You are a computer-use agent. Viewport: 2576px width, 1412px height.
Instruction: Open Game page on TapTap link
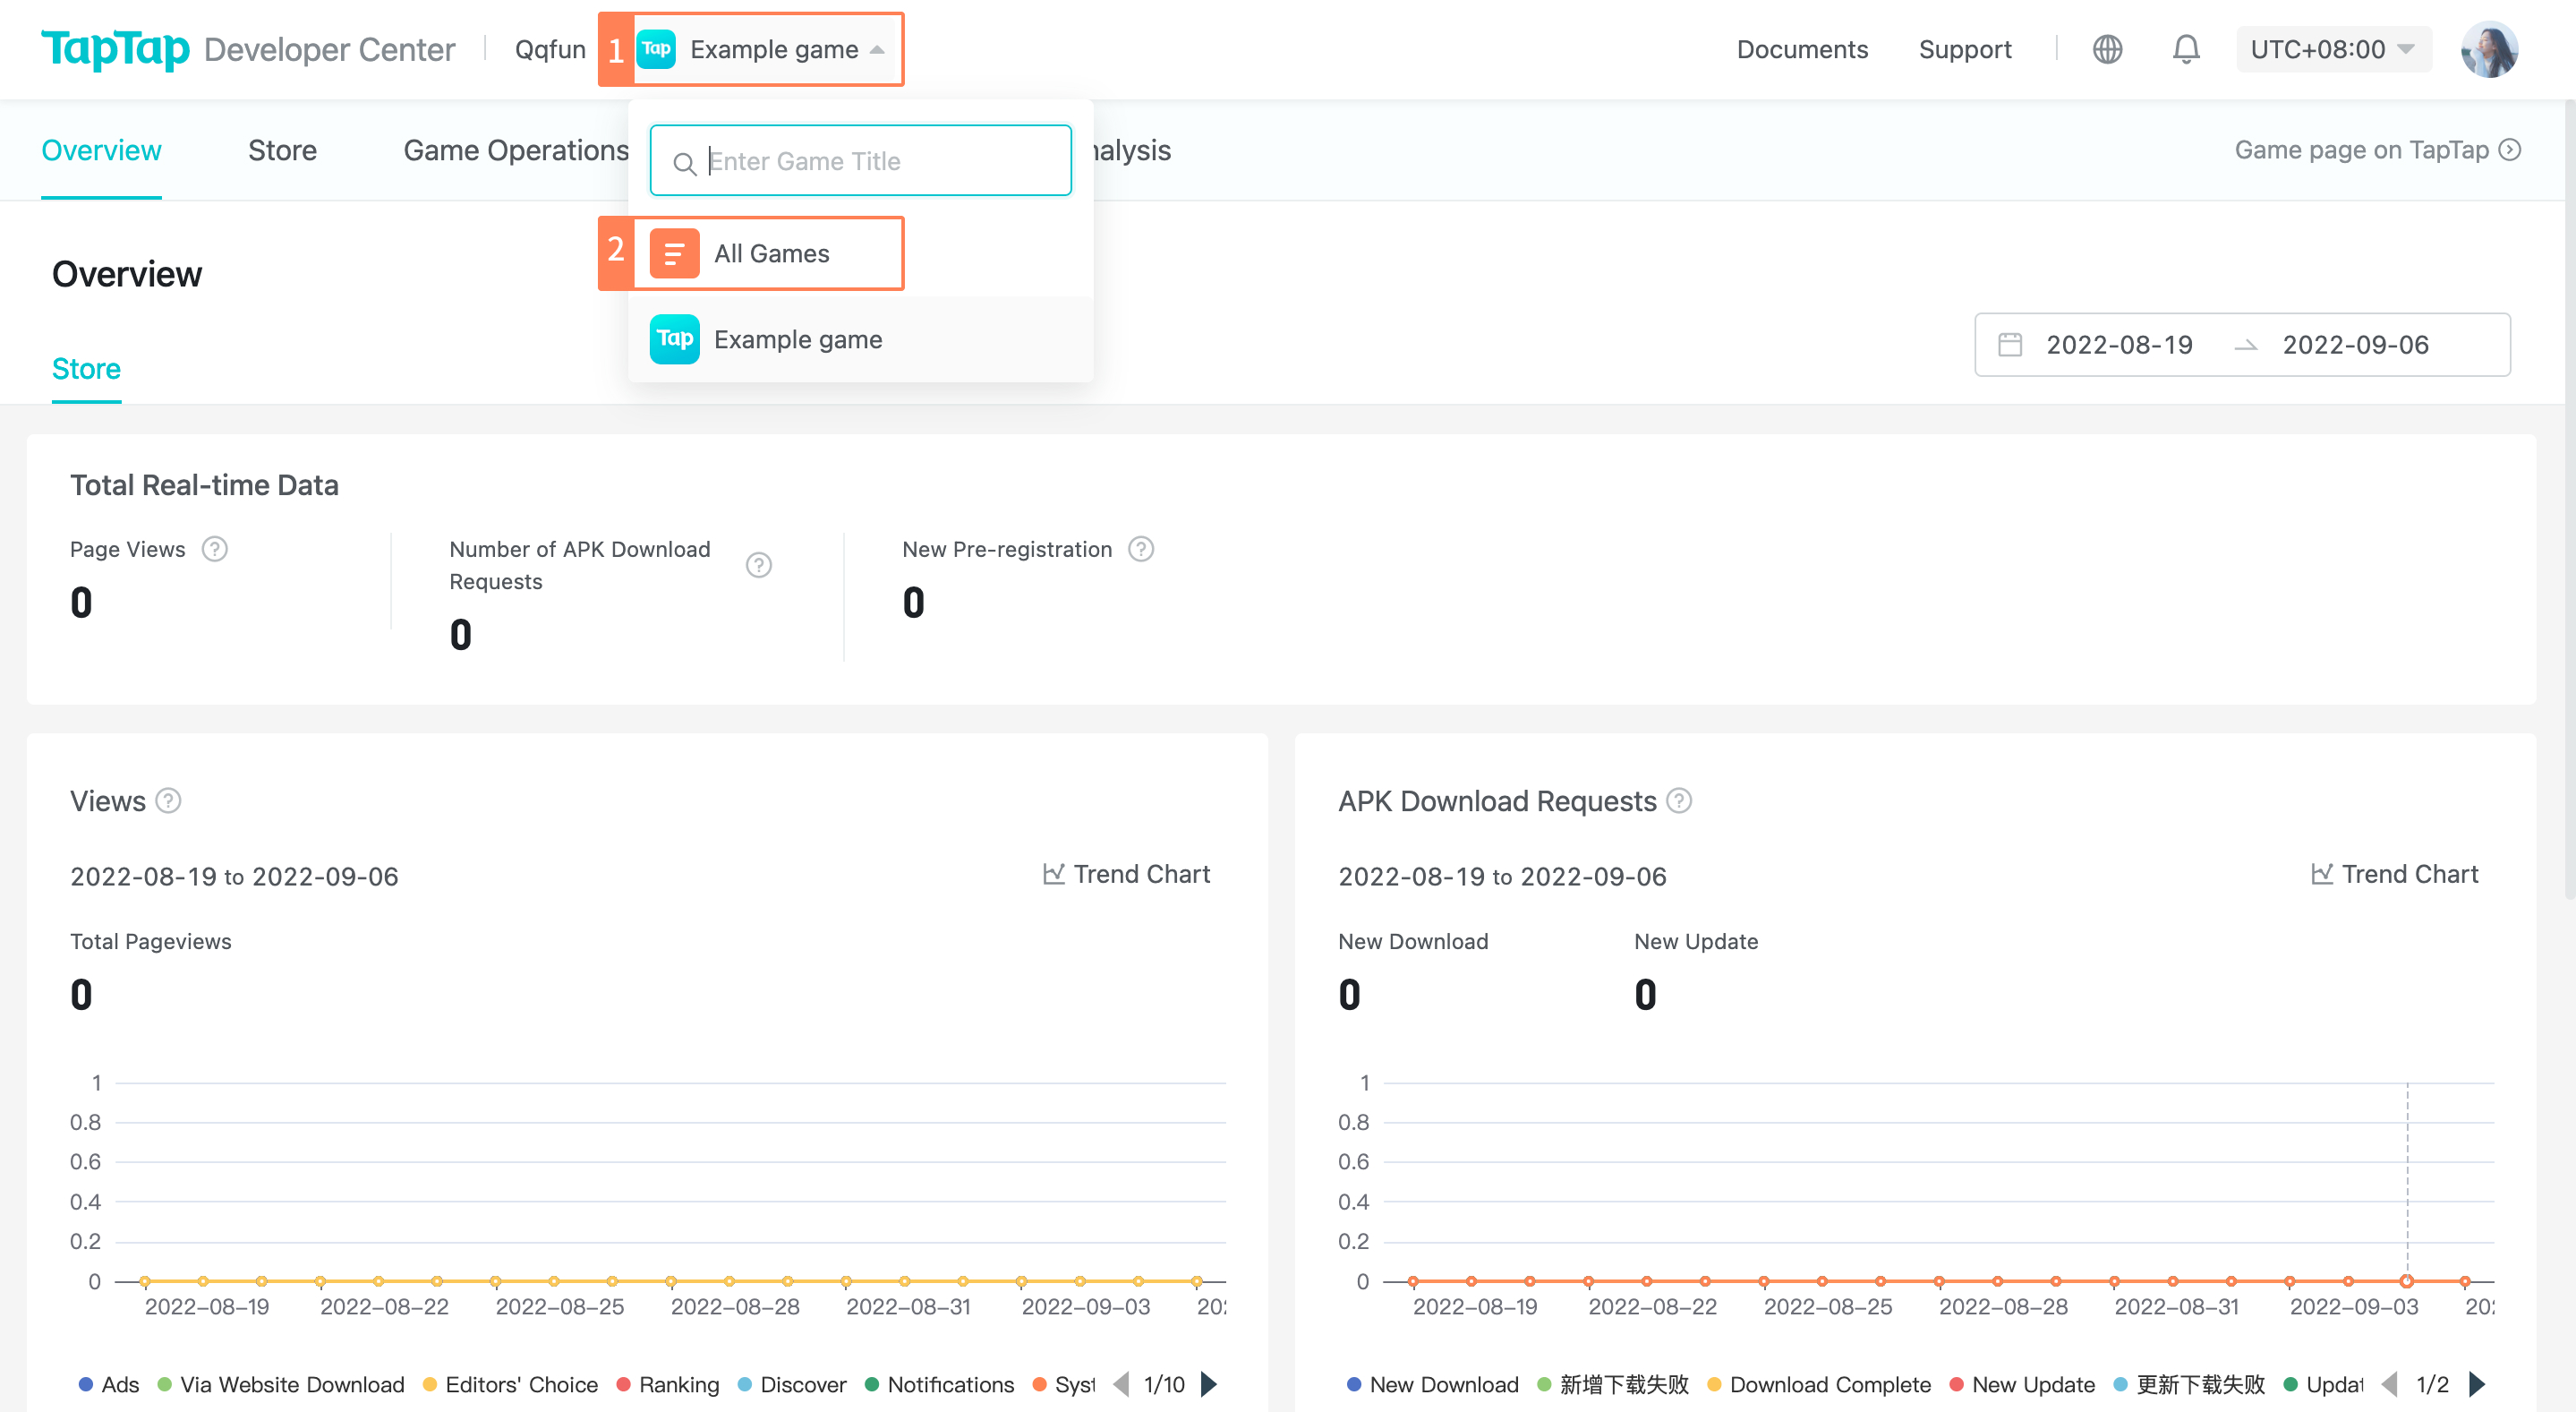(x=2377, y=150)
